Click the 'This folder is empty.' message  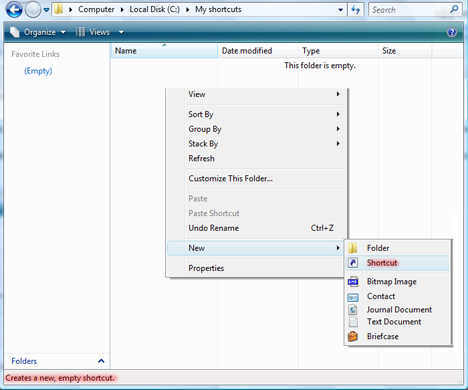click(x=320, y=66)
